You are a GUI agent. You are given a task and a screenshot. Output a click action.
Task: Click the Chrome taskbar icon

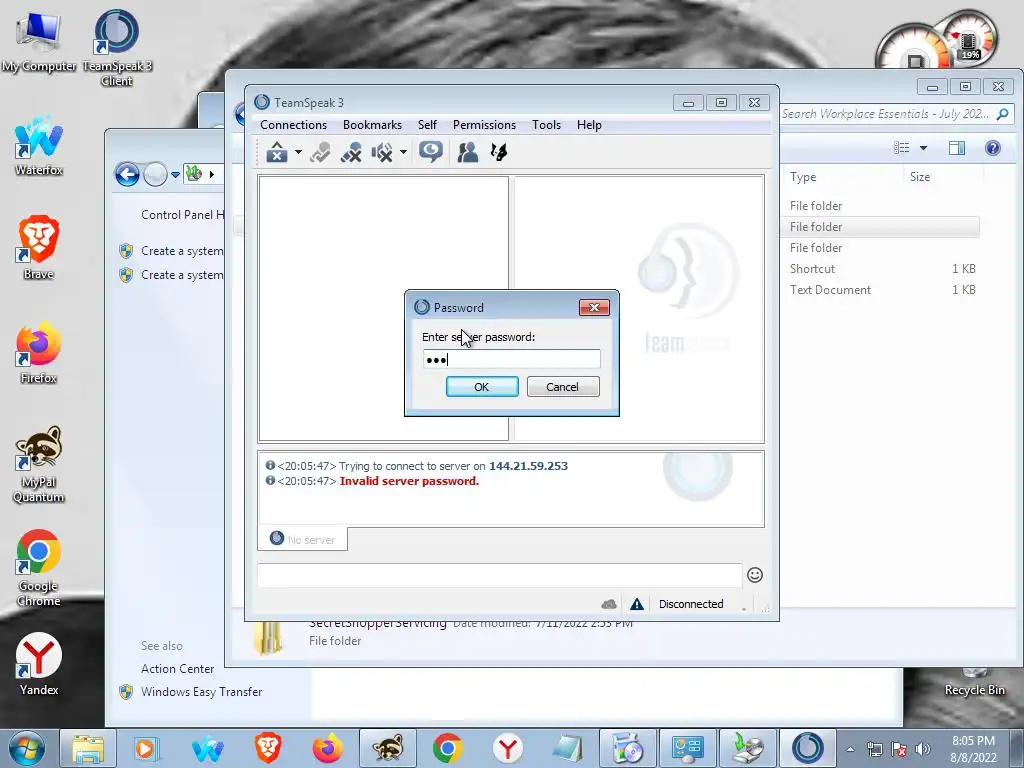(x=447, y=748)
